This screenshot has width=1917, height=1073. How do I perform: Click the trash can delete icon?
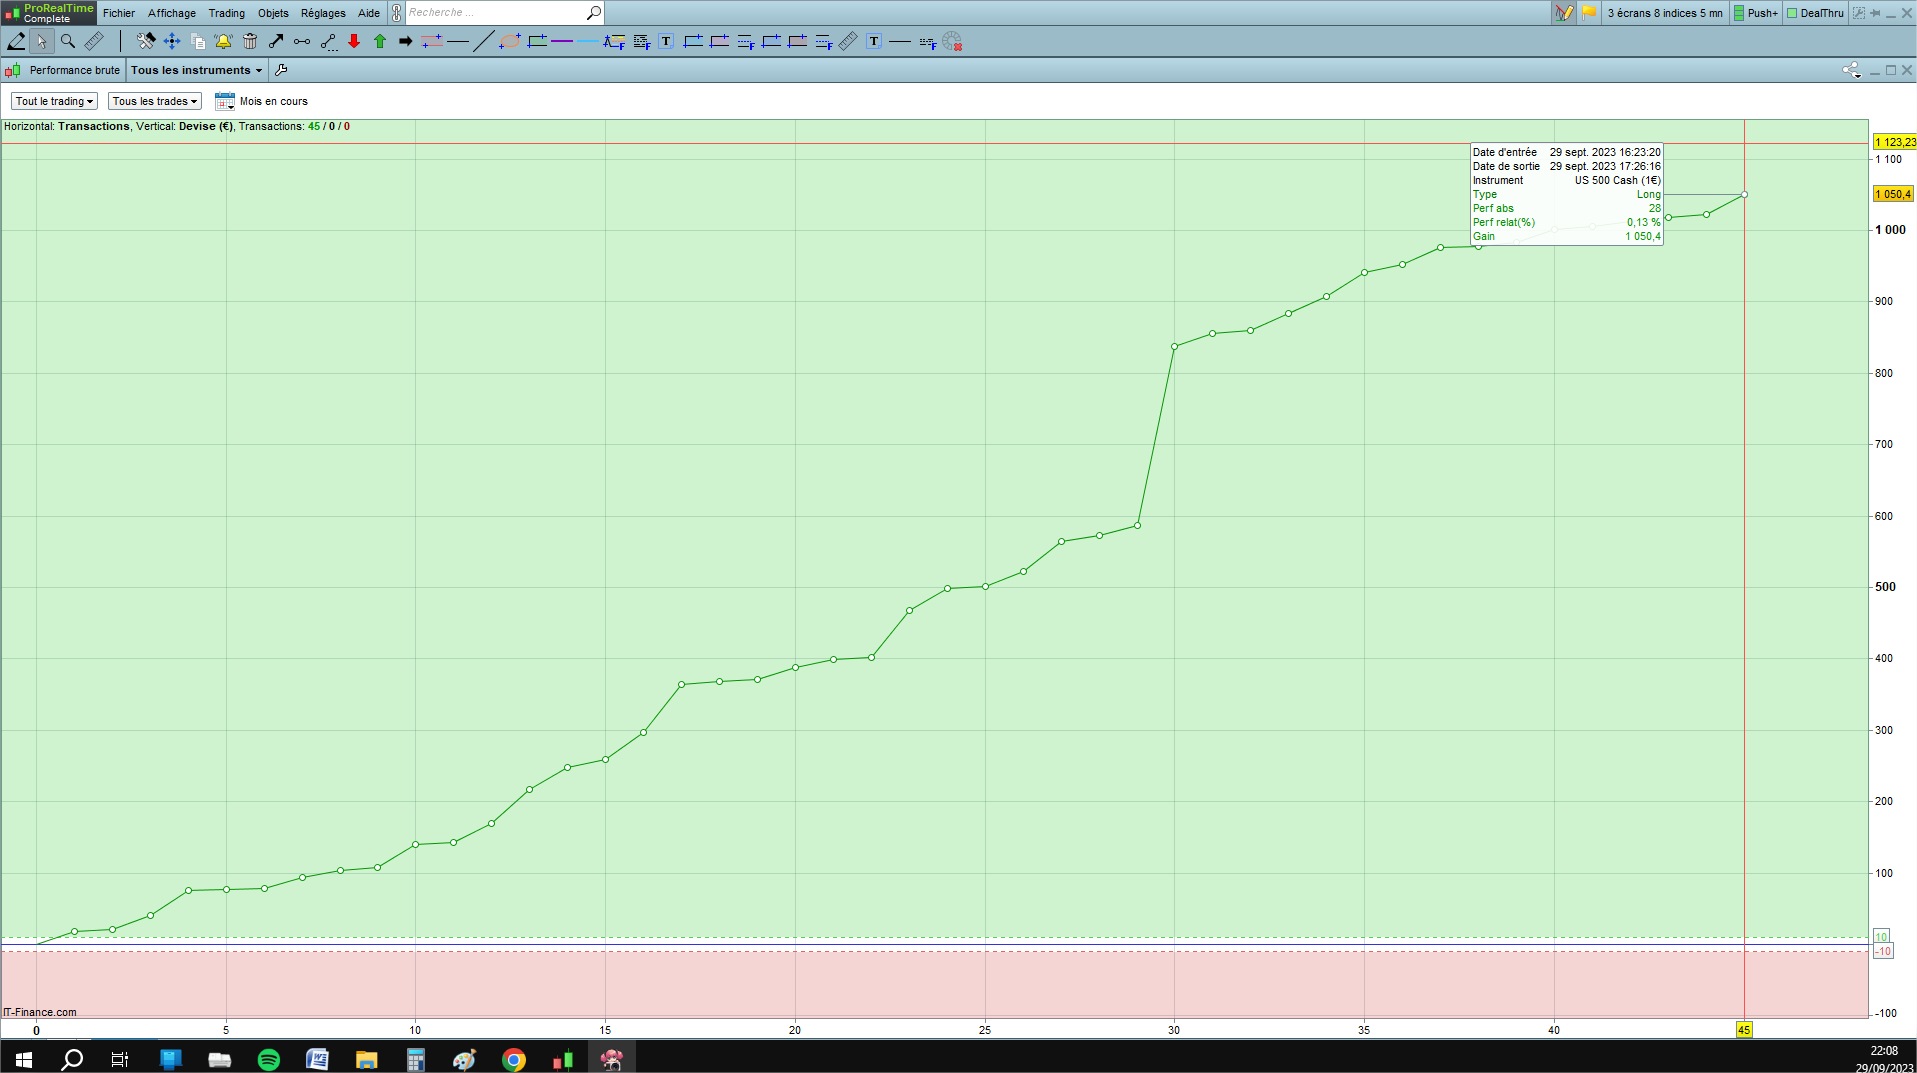[x=250, y=41]
